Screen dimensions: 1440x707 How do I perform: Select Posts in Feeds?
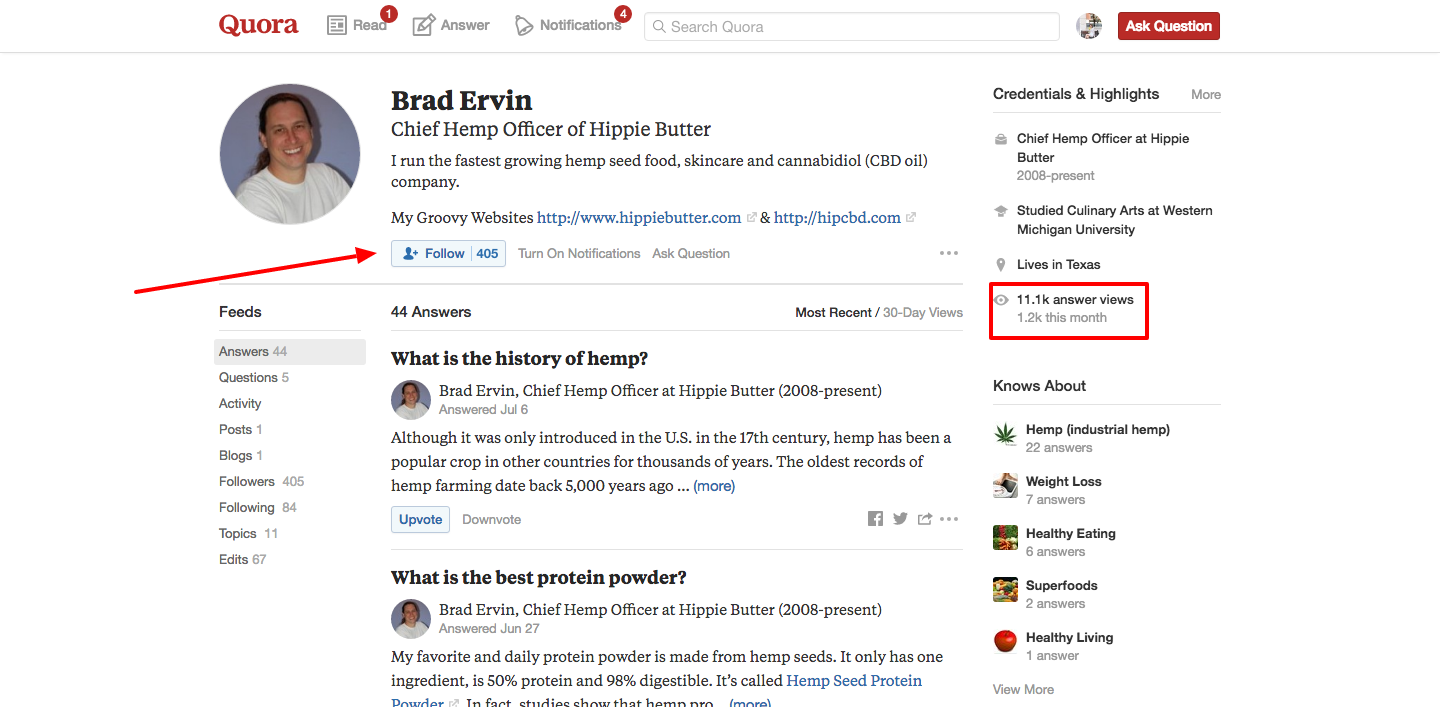coord(241,430)
